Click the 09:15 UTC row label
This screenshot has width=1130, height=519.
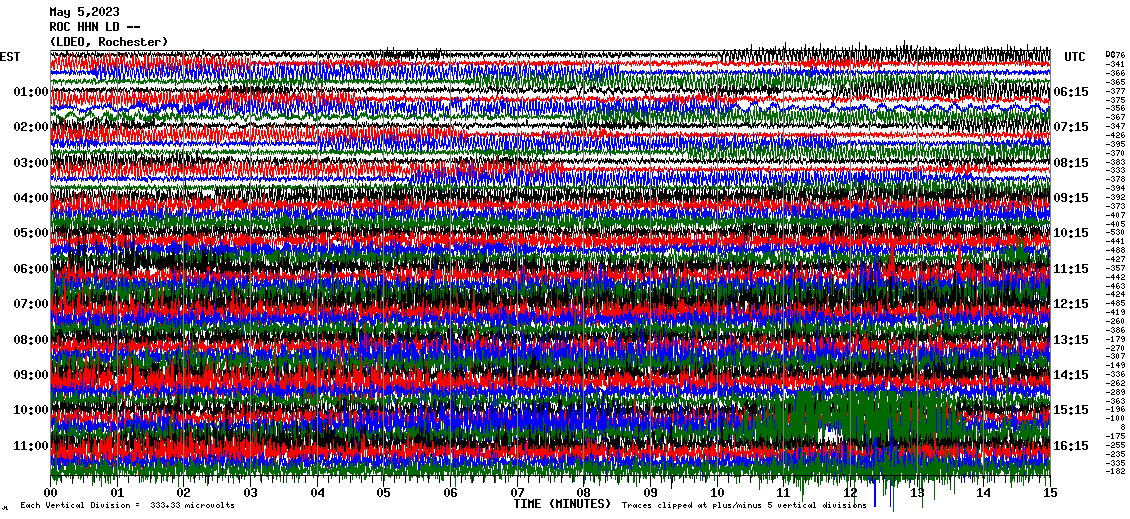tap(1070, 198)
